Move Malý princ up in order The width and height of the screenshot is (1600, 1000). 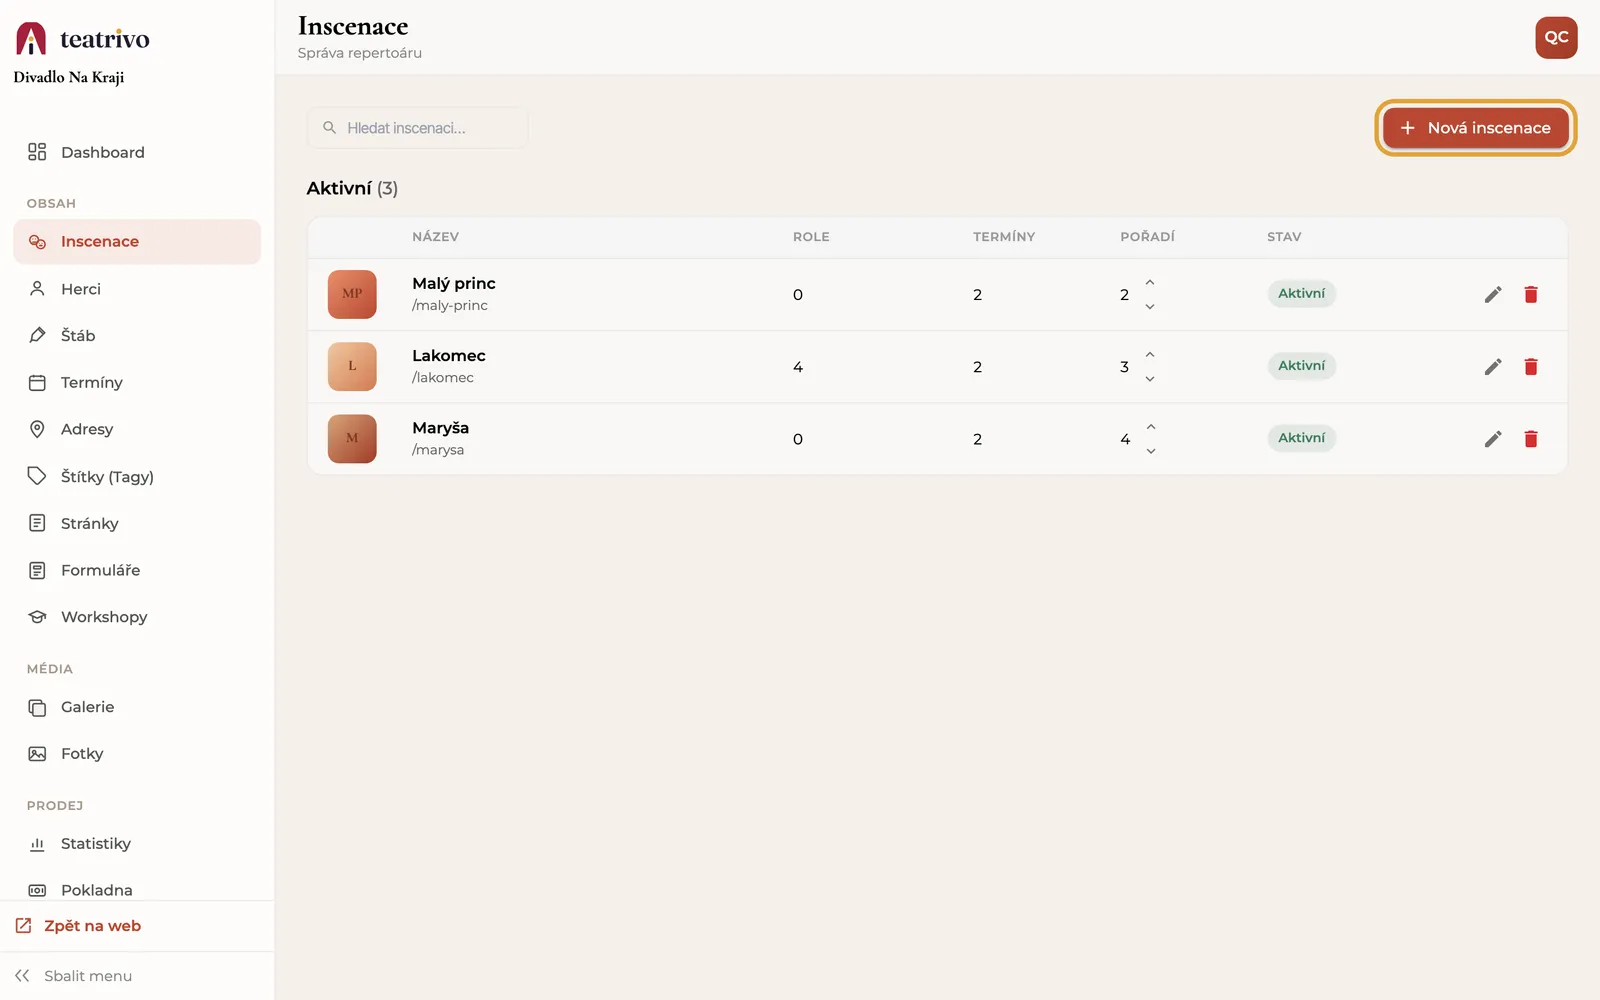(1150, 283)
